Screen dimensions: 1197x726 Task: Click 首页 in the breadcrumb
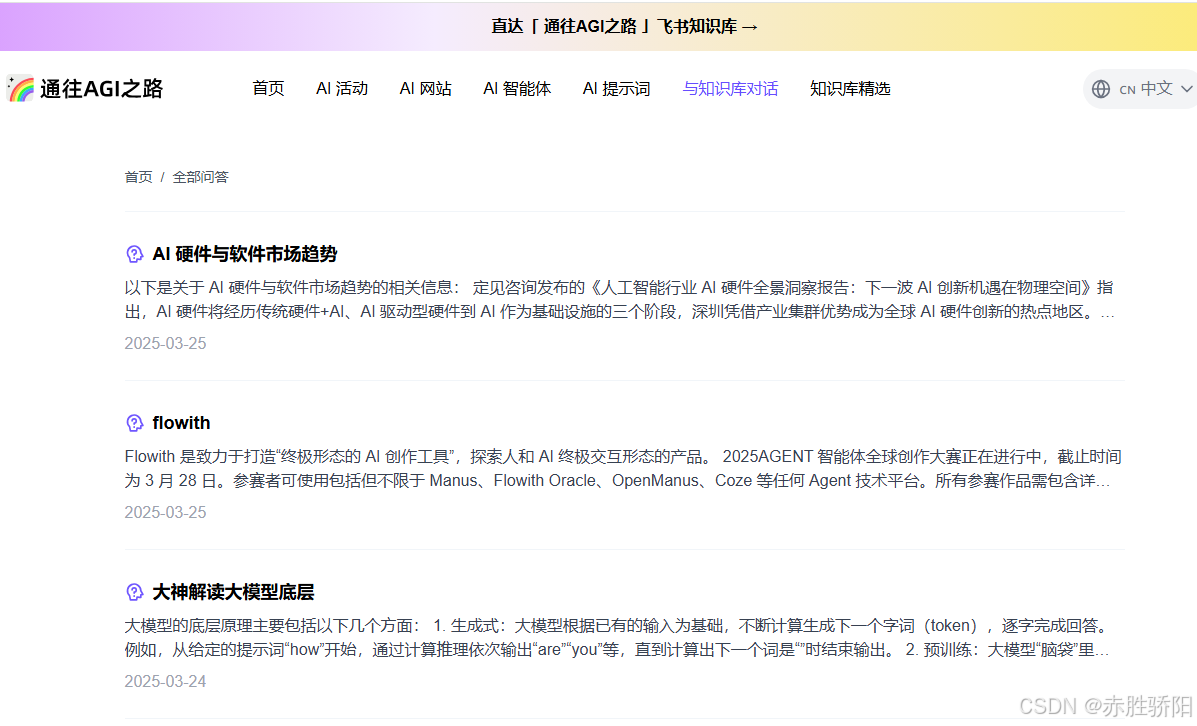tap(138, 177)
